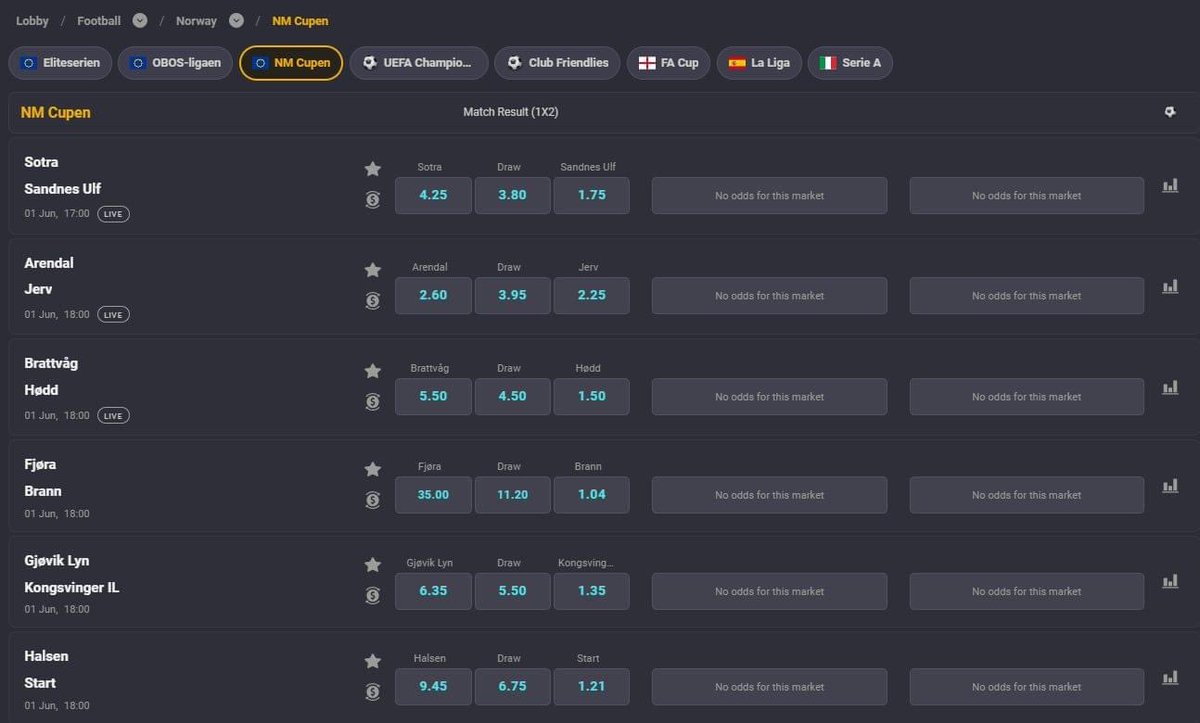1200x723 pixels.
Task: Favorite the Brattvåg vs Hødd match star
Action: 373,371
